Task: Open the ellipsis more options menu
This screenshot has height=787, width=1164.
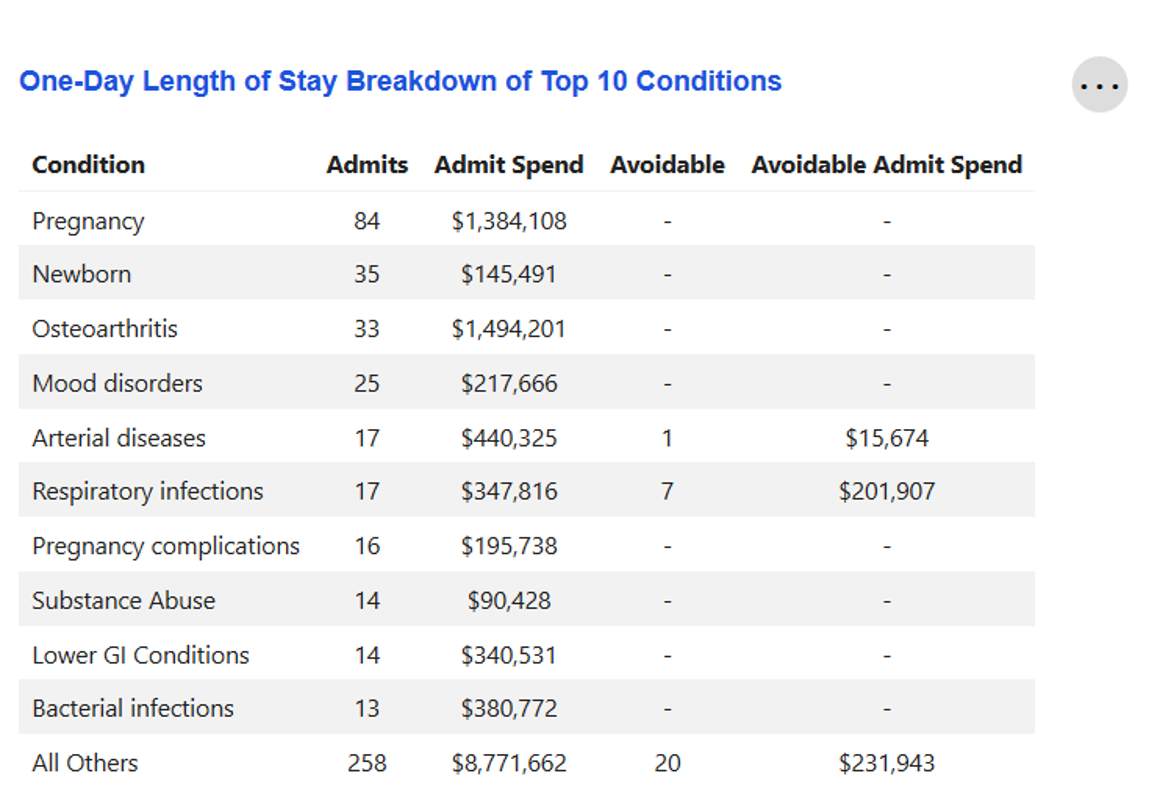Action: [x=1099, y=85]
